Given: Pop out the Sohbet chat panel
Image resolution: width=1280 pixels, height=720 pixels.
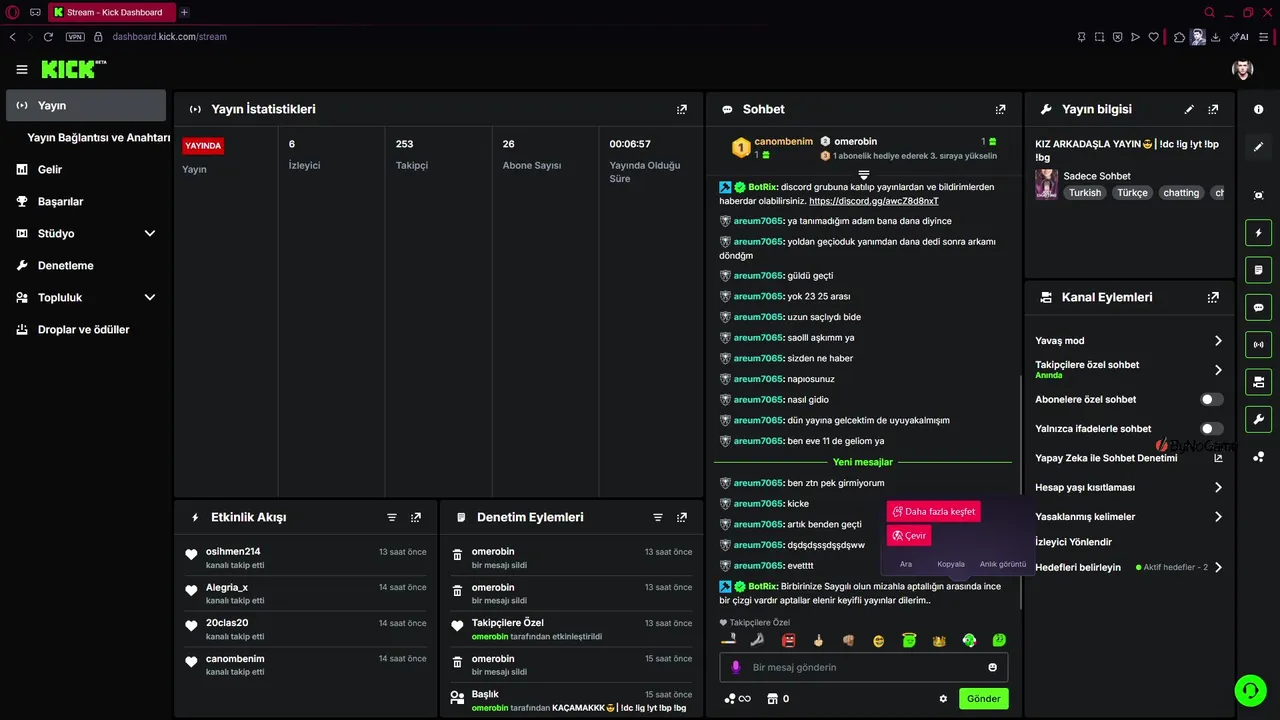Looking at the screenshot, I should coord(1000,109).
